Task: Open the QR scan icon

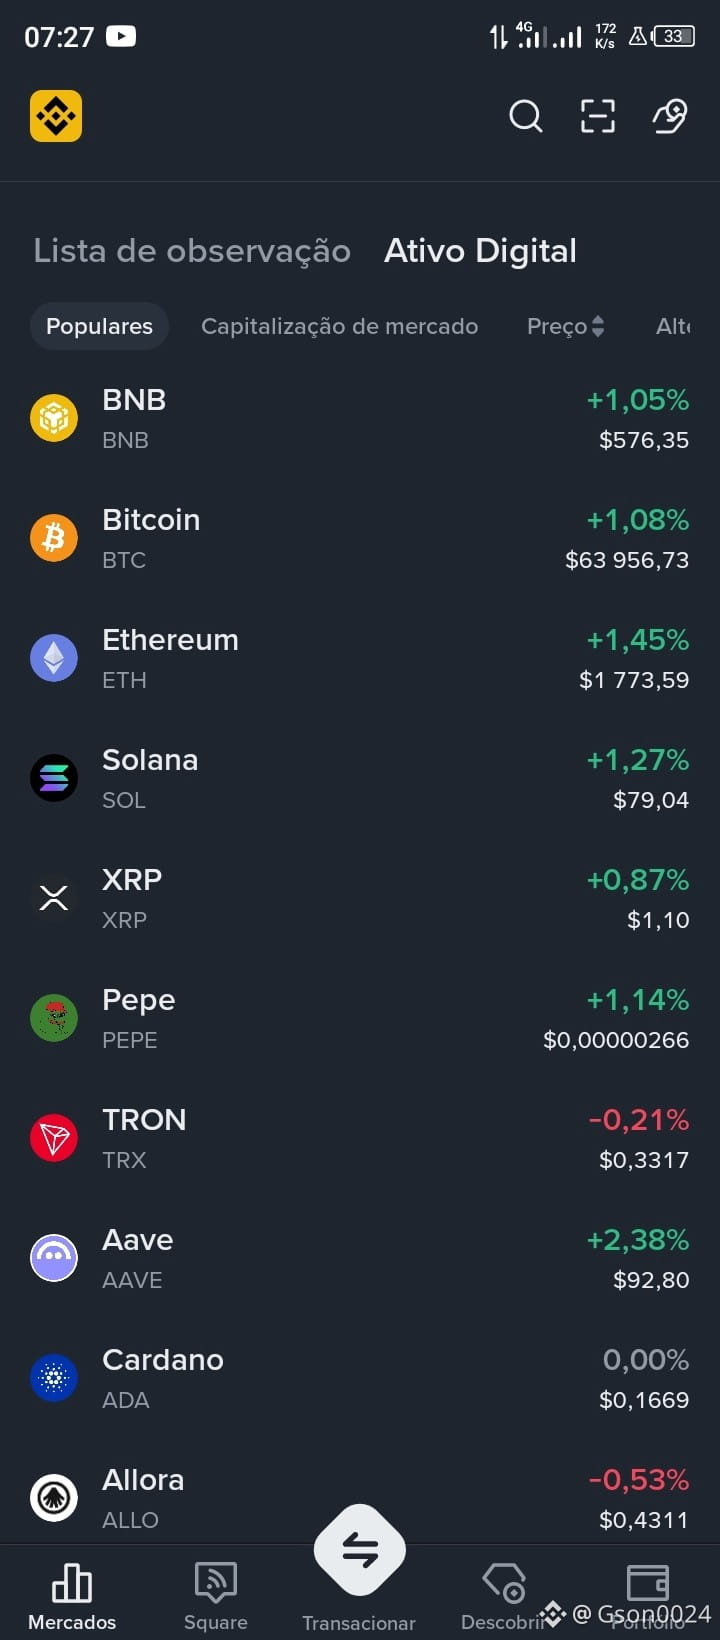Action: pos(598,116)
